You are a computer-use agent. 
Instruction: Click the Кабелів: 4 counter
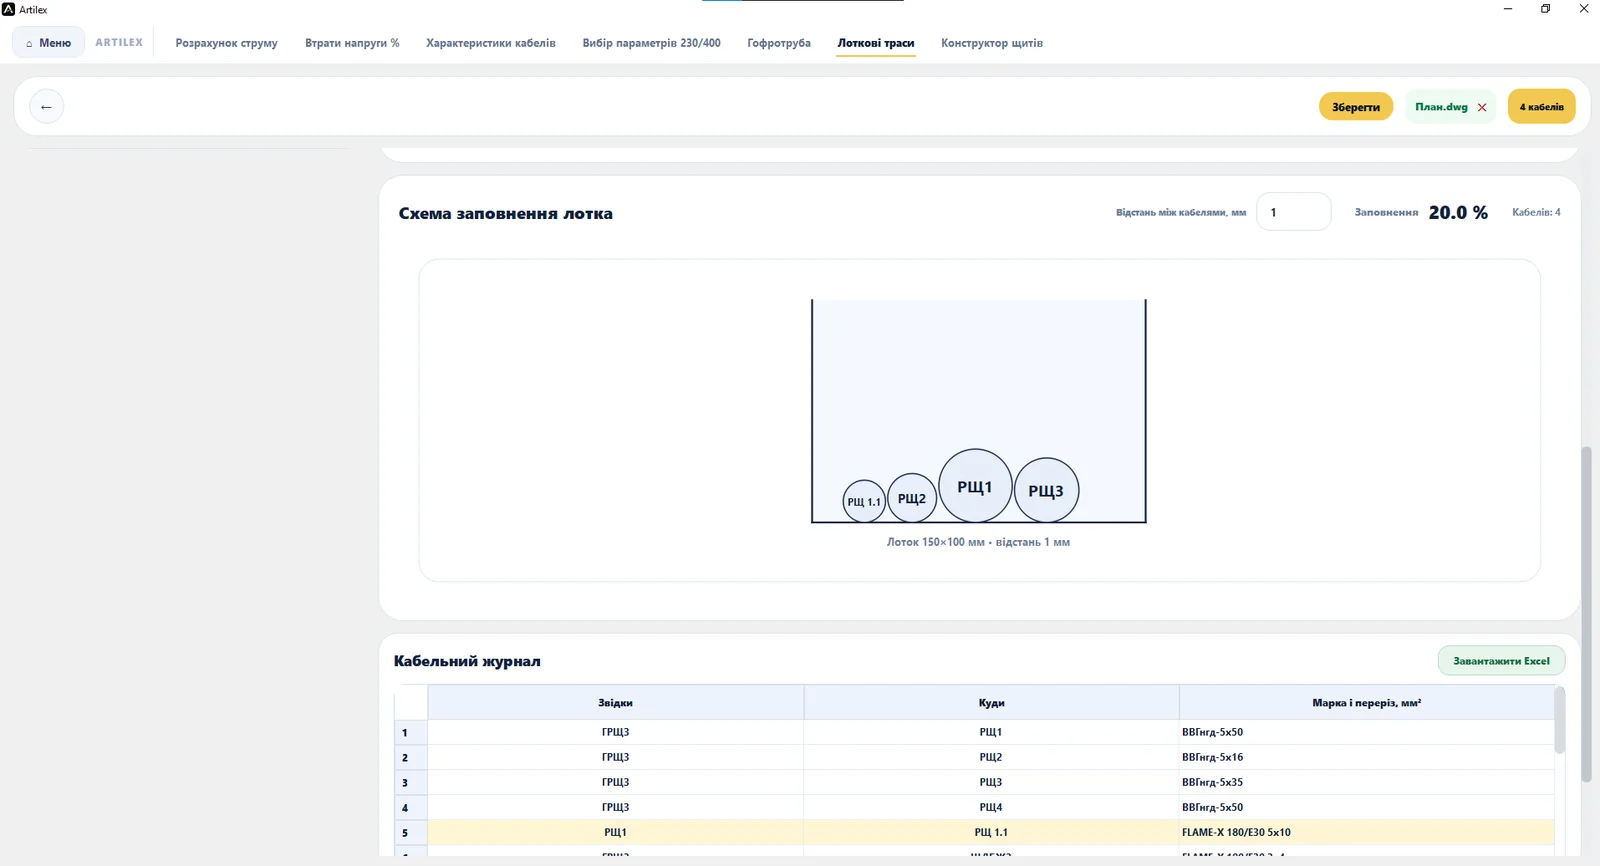point(1536,212)
